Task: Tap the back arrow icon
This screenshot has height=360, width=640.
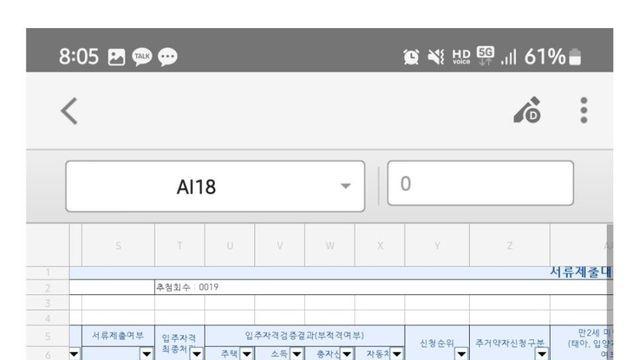Action: [69, 111]
